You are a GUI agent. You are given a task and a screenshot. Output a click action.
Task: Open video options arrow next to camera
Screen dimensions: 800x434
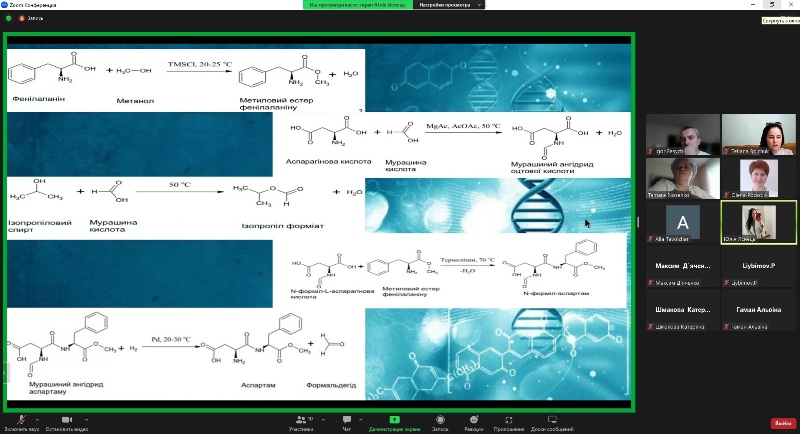coord(86,420)
